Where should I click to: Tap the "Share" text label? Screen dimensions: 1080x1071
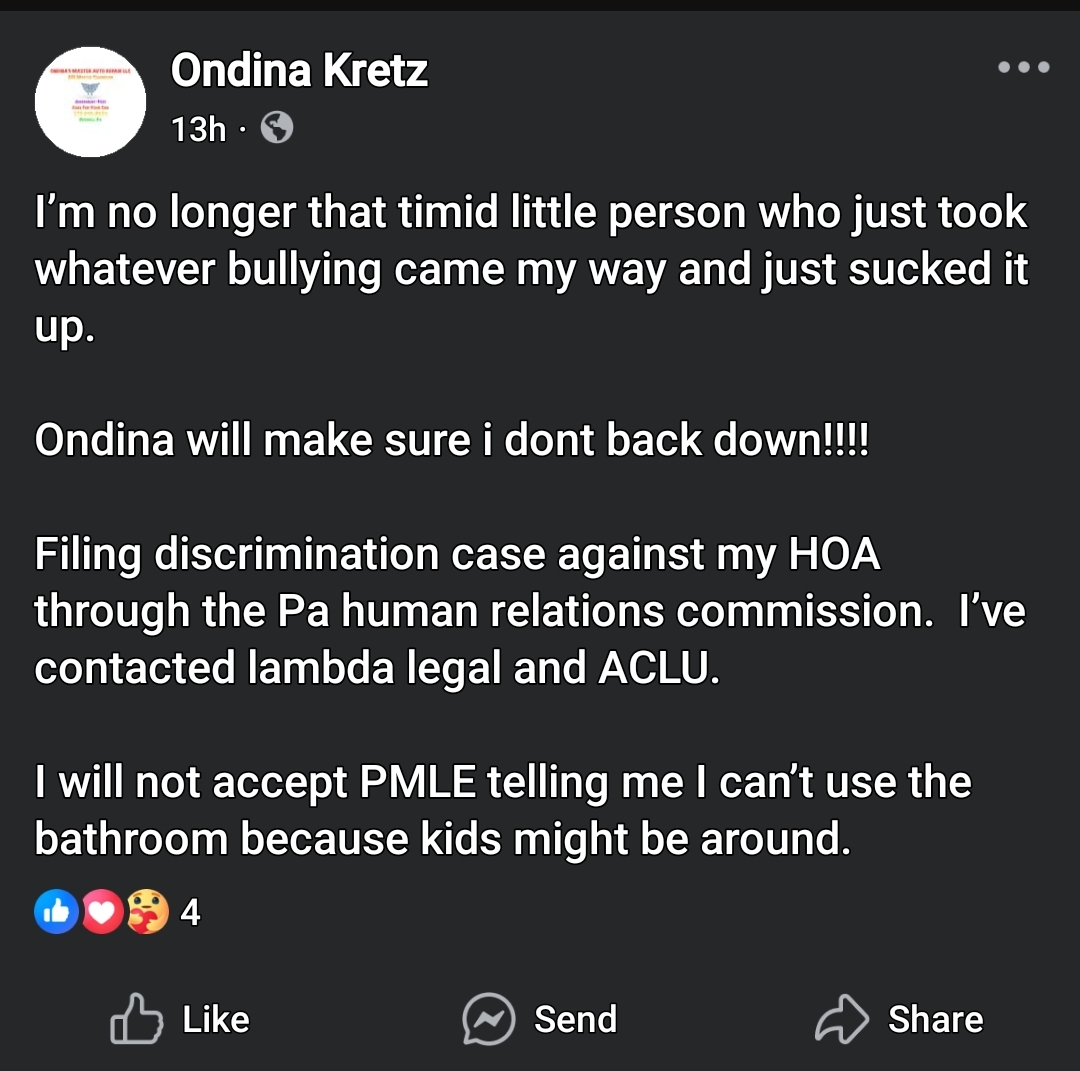[x=935, y=1019]
